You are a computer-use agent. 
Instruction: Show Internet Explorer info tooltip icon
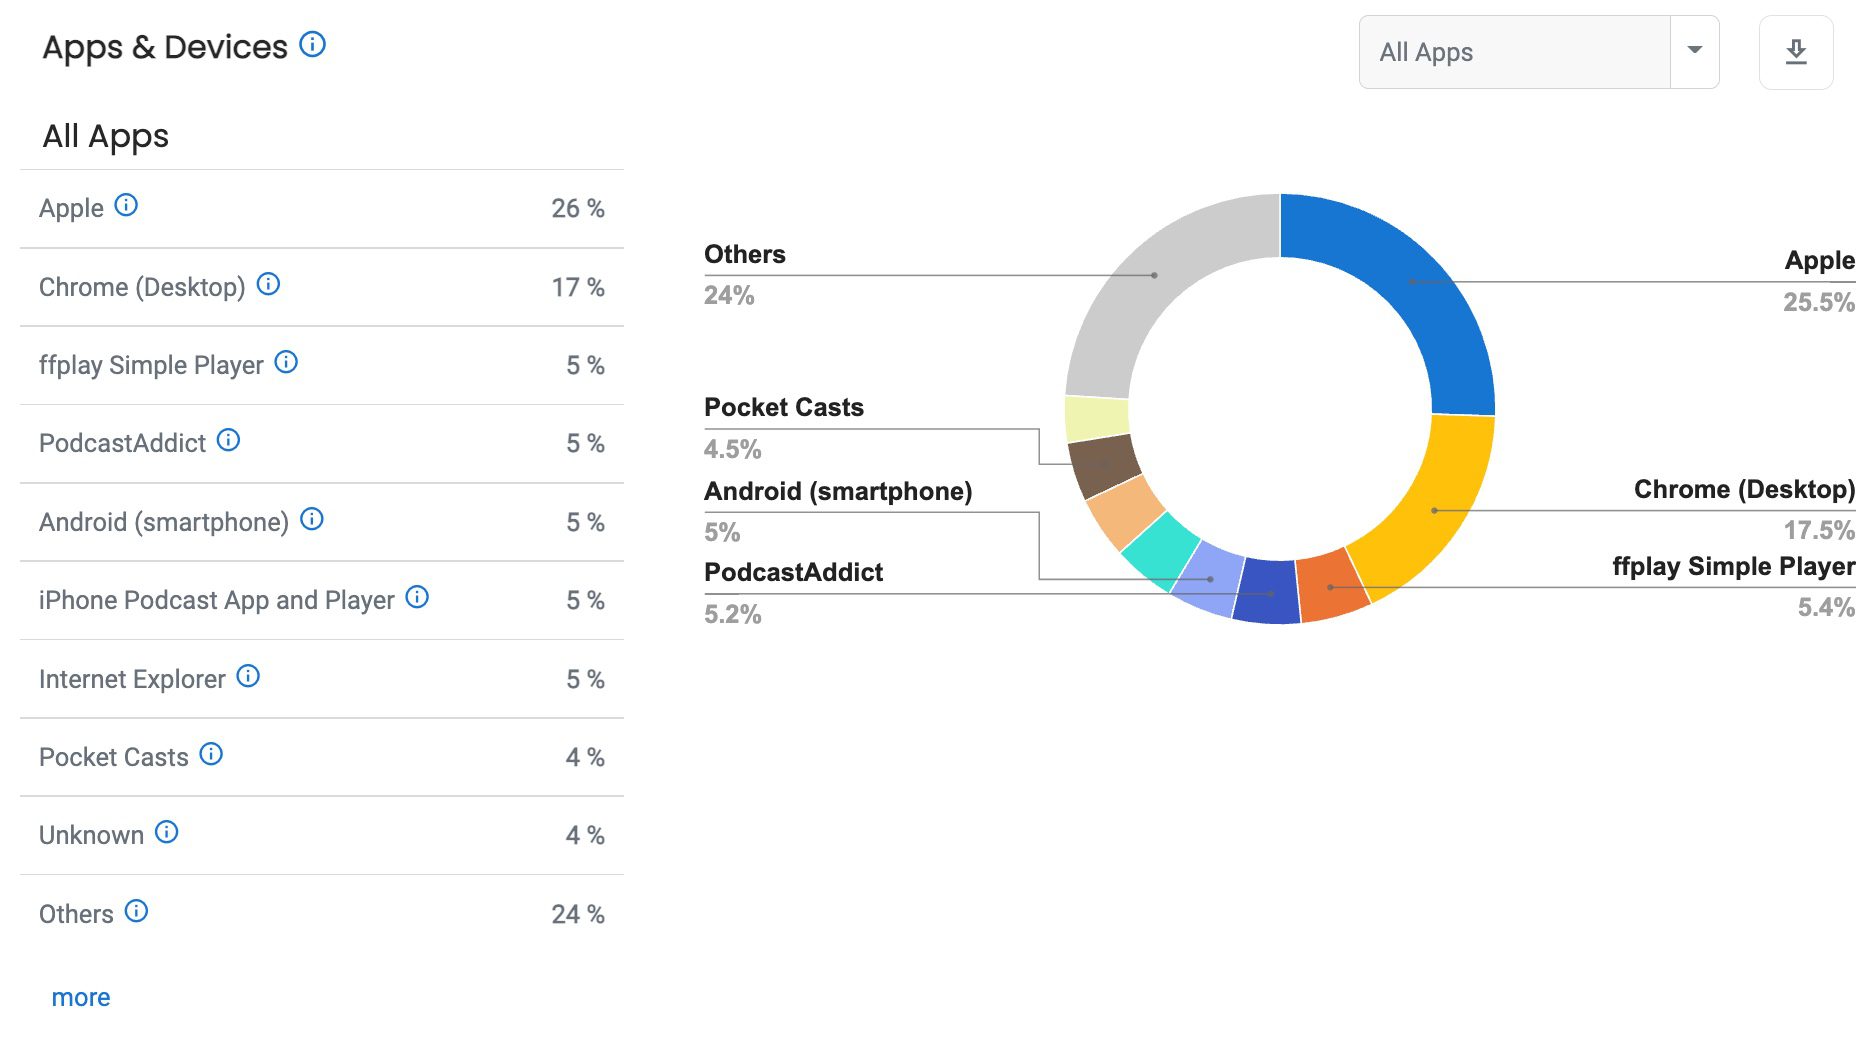248,676
